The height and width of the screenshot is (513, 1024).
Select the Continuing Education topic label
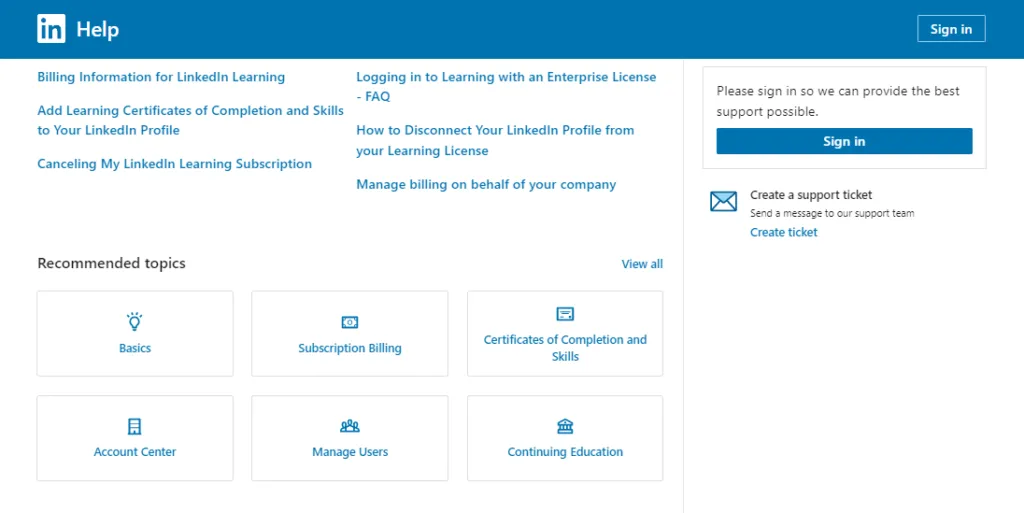point(565,452)
